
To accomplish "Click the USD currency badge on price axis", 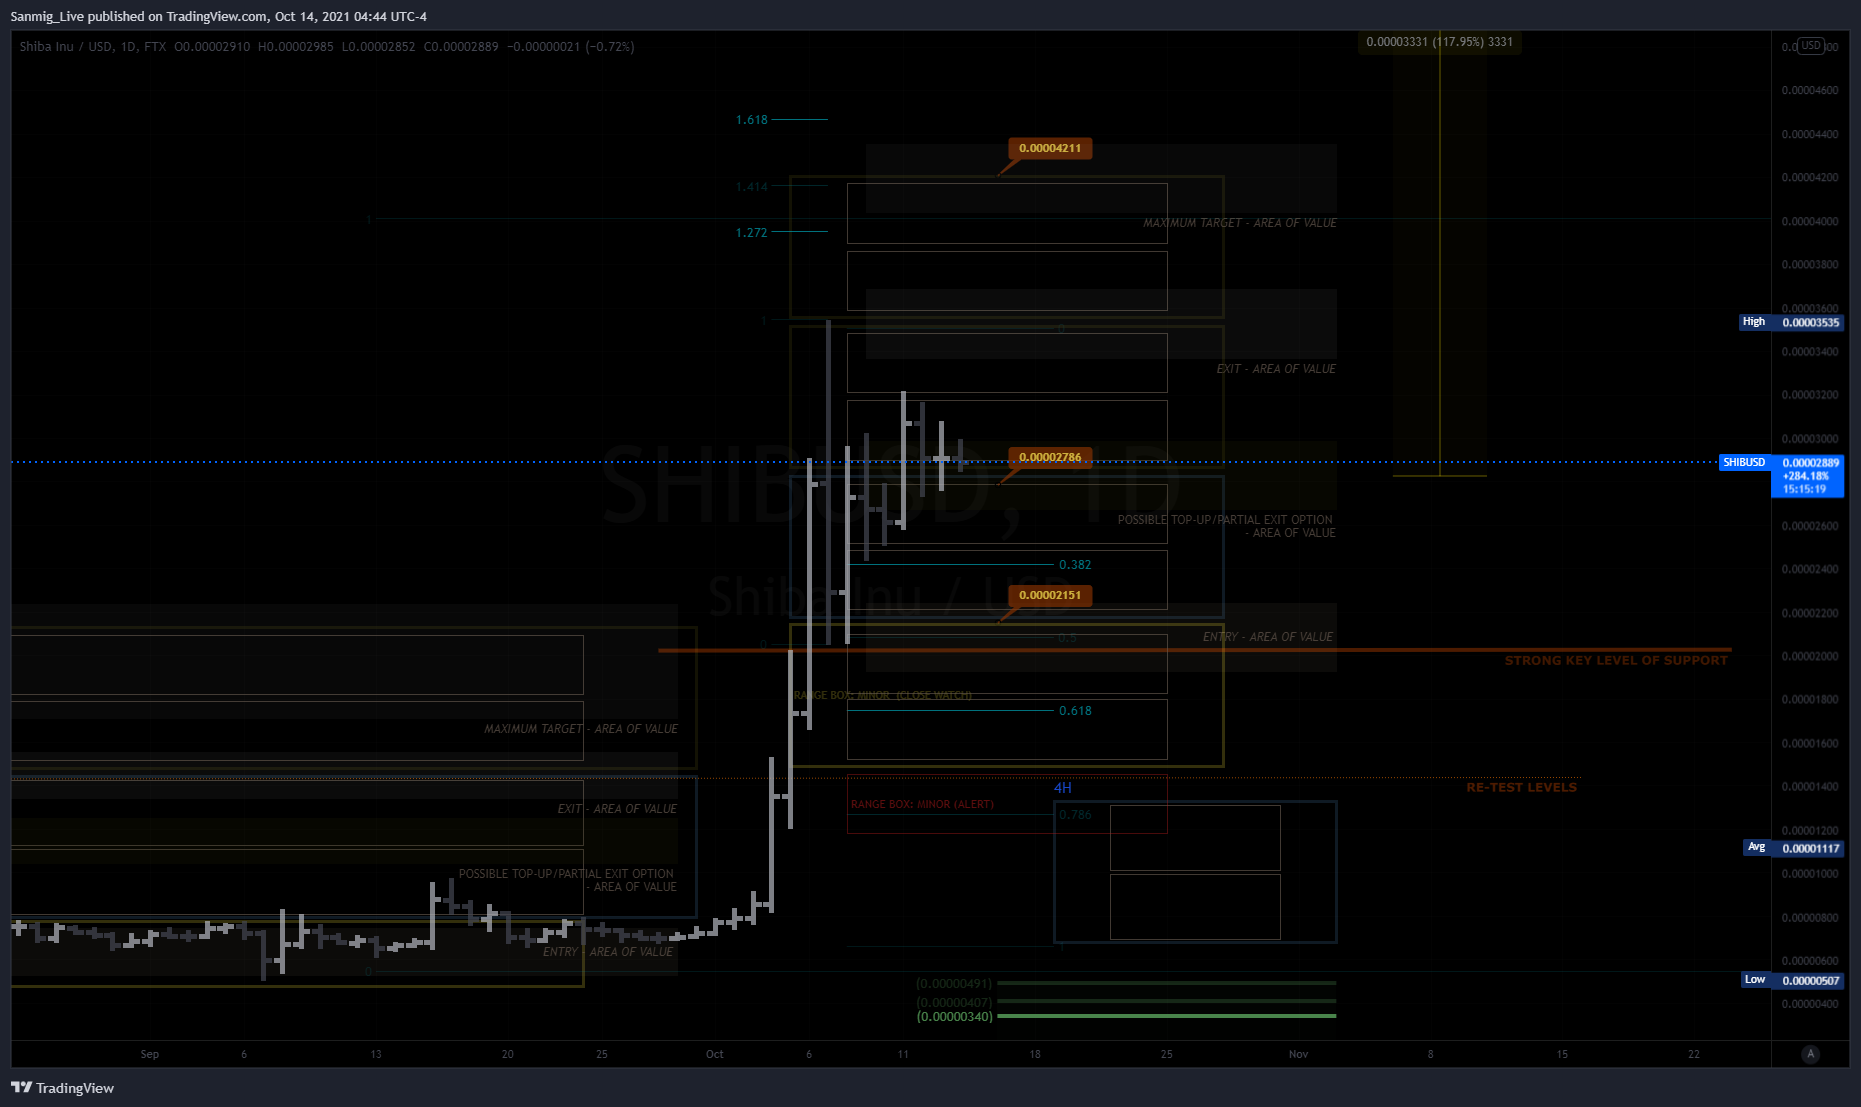I will pos(1810,46).
